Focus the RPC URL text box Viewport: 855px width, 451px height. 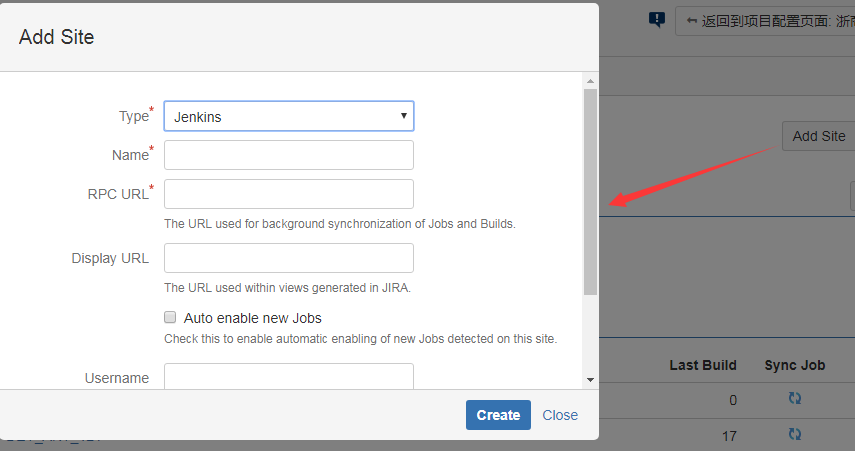pos(289,194)
